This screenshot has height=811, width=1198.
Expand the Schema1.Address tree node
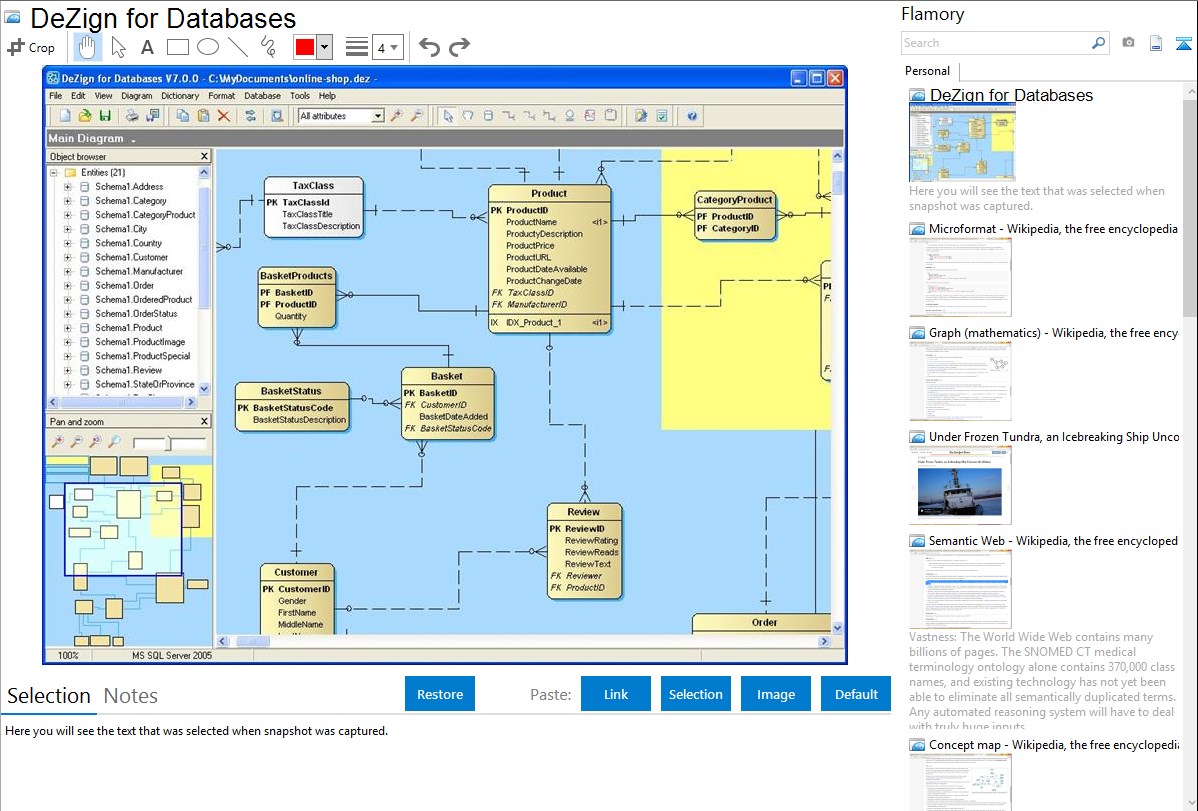click(67, 187)
